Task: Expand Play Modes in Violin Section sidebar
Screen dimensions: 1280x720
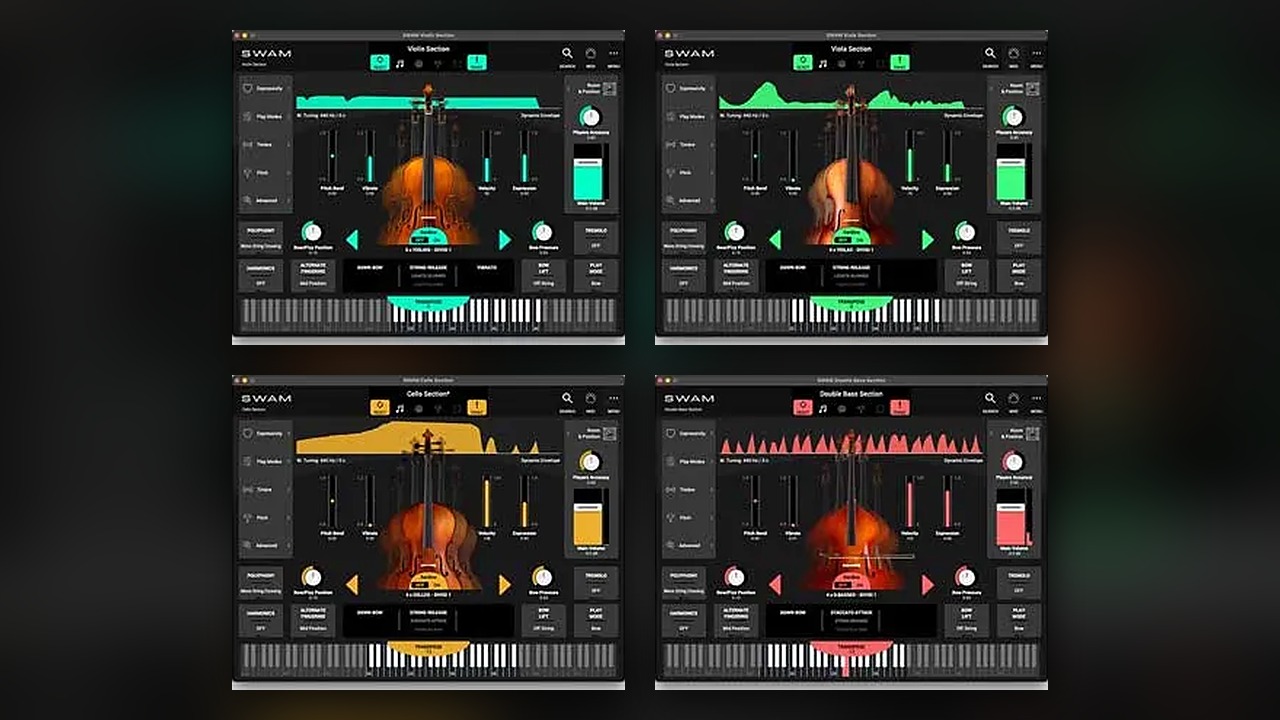Action: click(x=266, y=116)
